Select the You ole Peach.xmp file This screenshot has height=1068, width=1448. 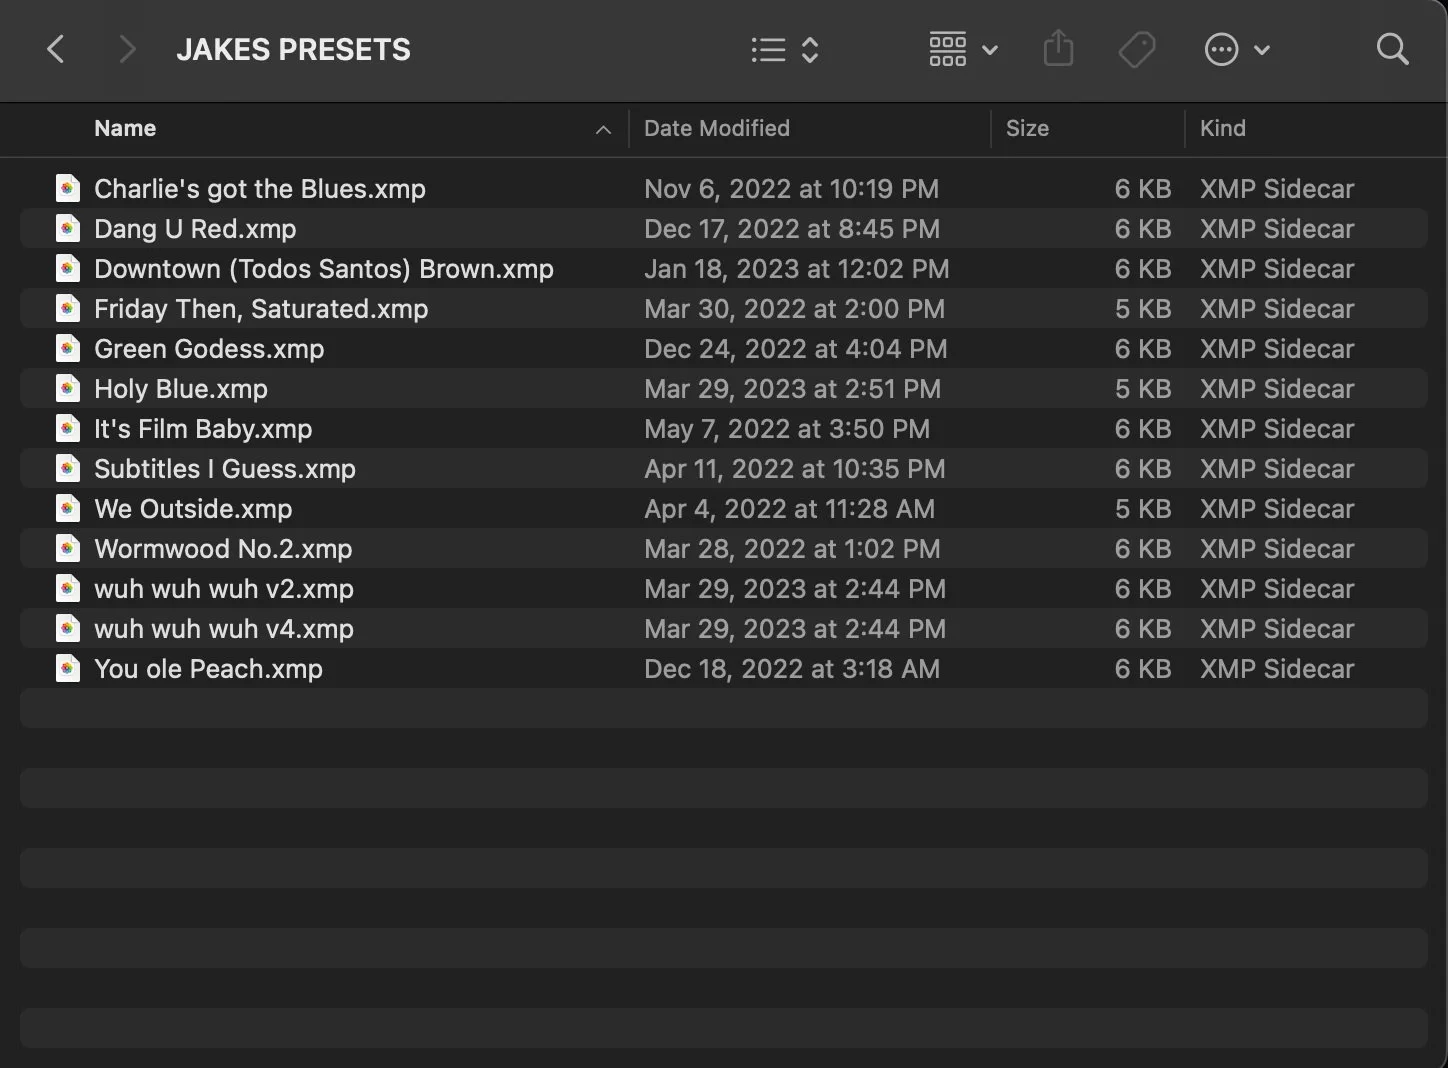click(209, 668)
